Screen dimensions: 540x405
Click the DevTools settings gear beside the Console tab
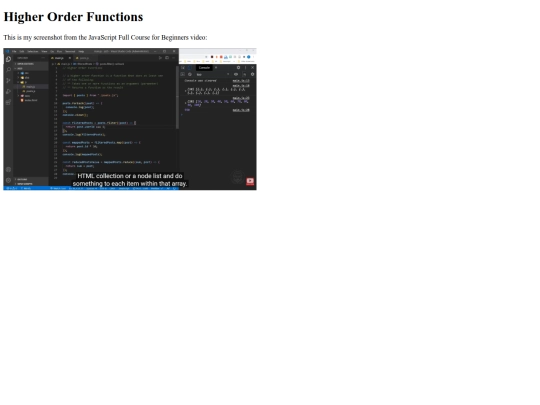(238, 68)
